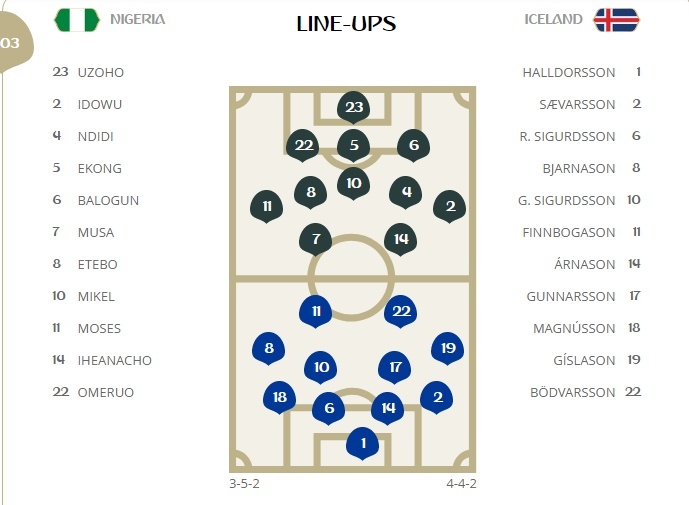Open Uzoho in the Nigeria lineup list

[101, 73]
